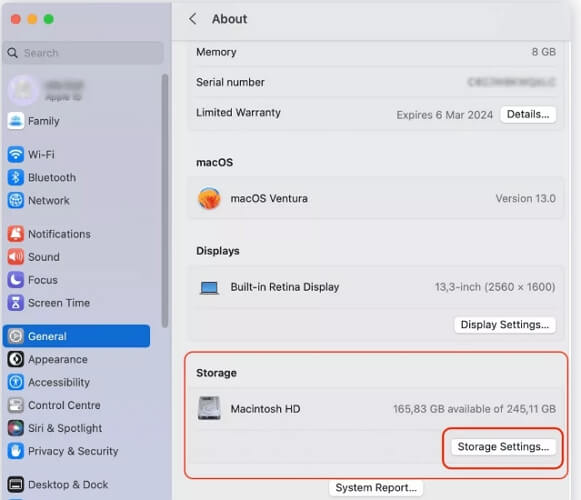The width and height of the screenshot is (581, 500).
Task: Open the Apple ID profile avatar
Action: coord(23,90)
